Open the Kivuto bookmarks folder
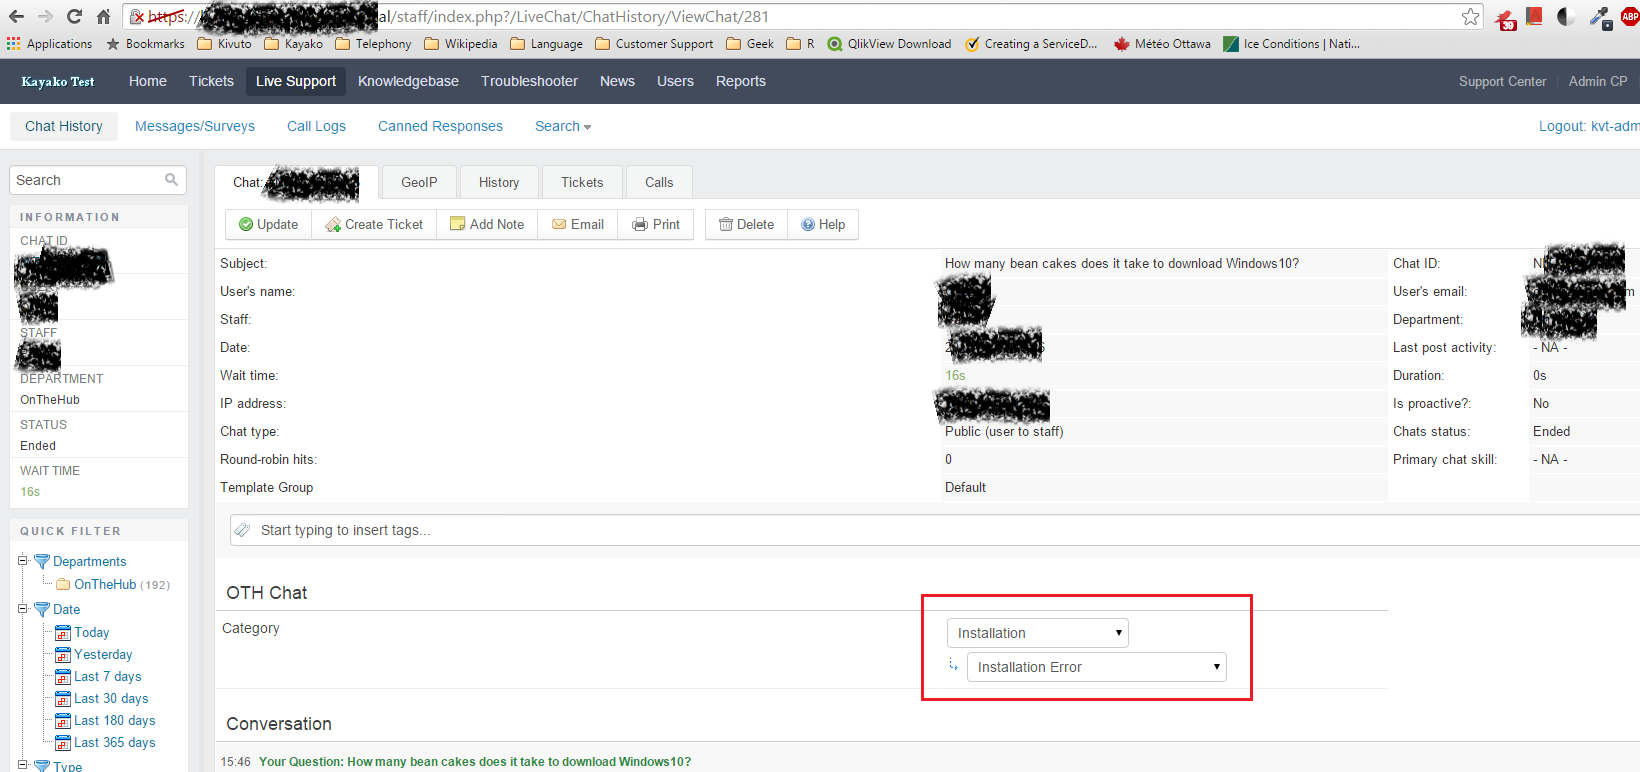1640x772 pixels. [225, 44]
